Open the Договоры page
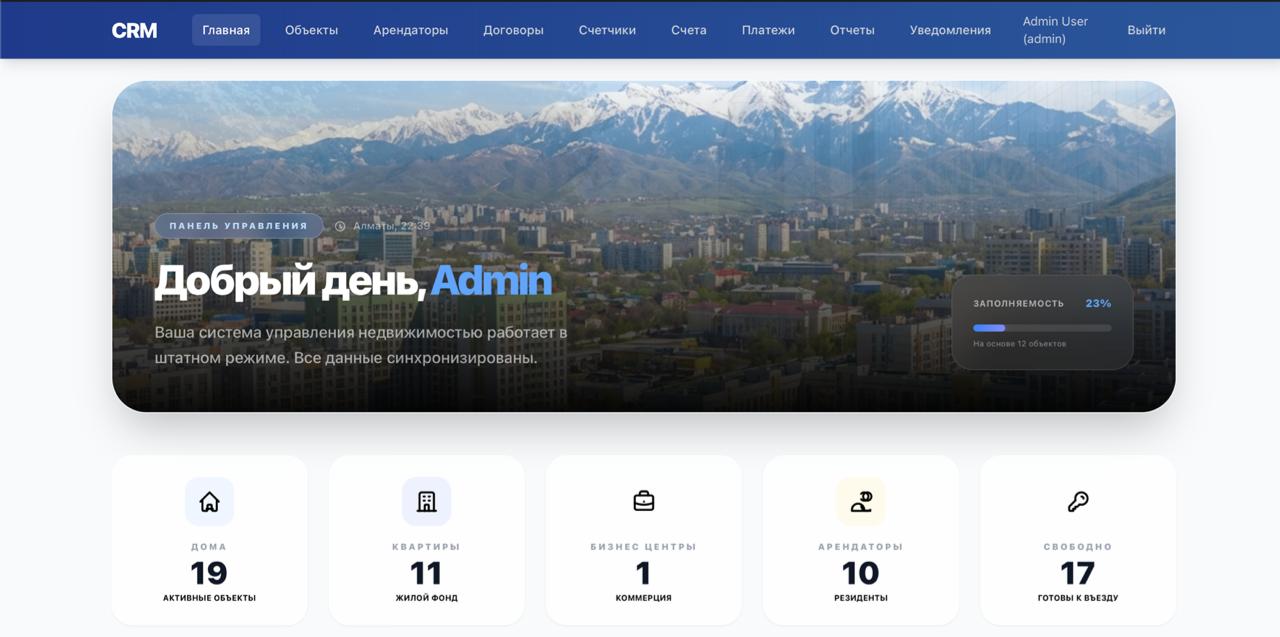 (513, 29)
